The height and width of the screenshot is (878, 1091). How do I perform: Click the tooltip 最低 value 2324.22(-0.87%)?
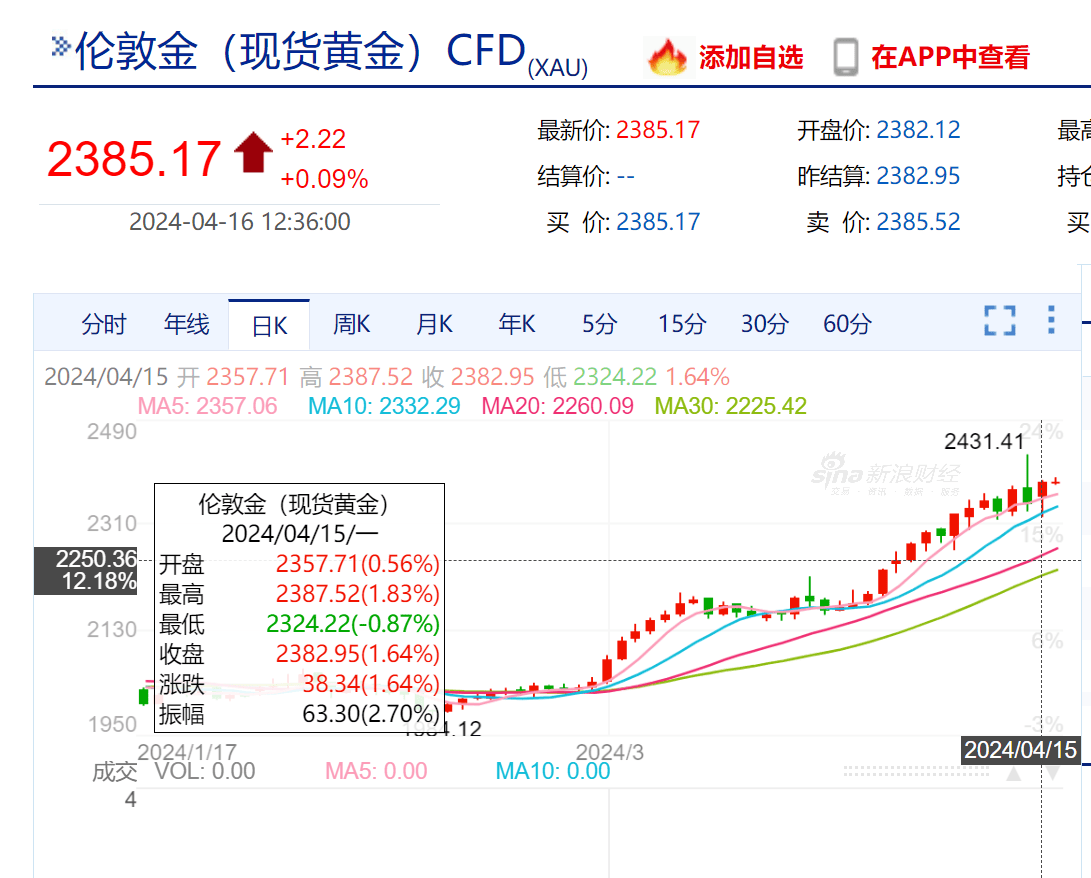tap(353, 623)
